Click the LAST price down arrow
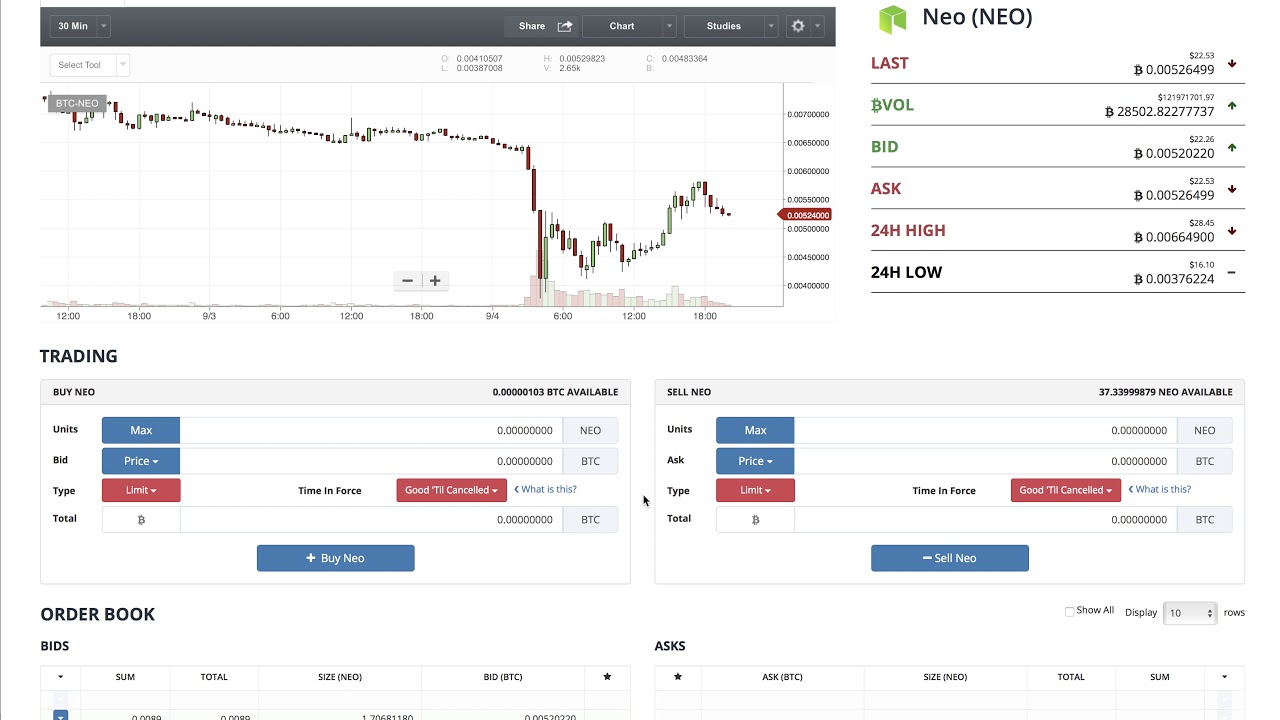 coord(1232,63)
